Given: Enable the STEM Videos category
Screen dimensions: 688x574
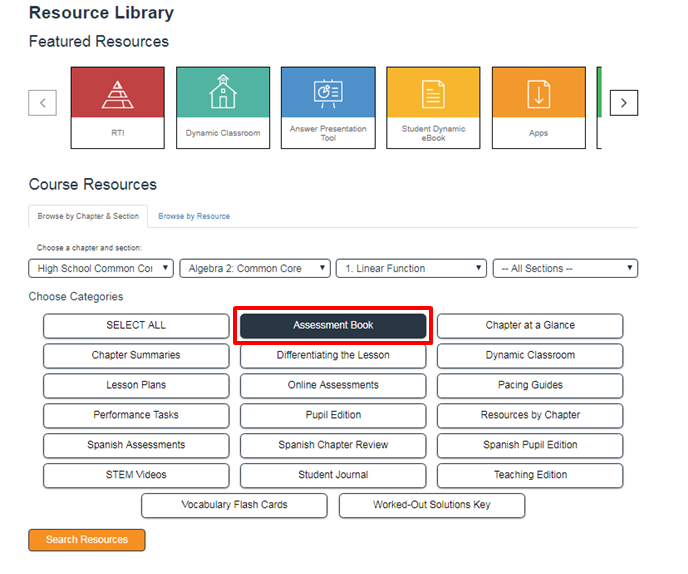Looking at the screenshot, I should (136, 475).
